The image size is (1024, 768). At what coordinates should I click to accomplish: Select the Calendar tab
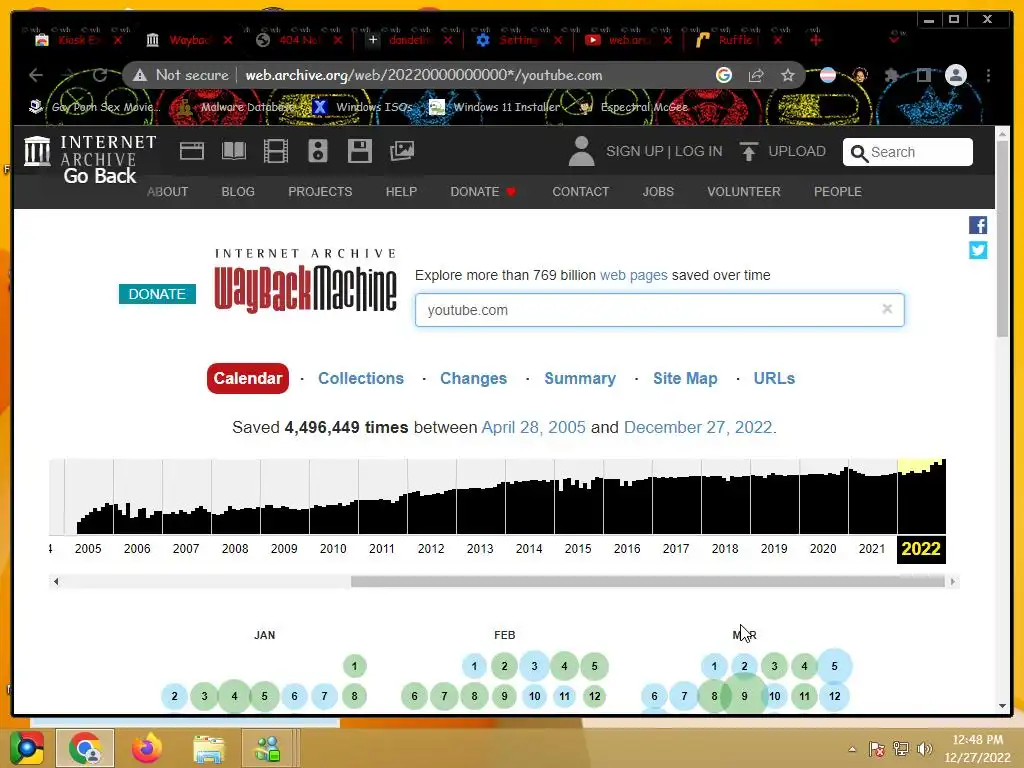point(248,378)
